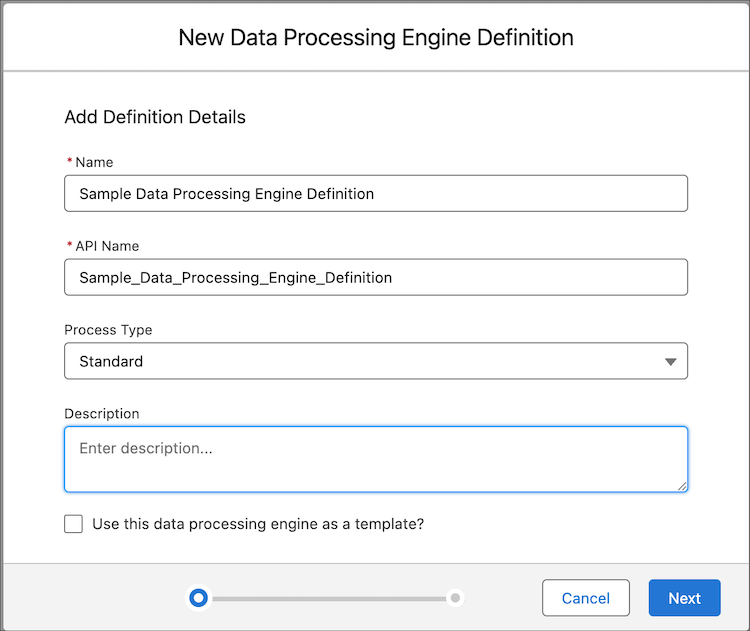The width and height of the screenshot is (750, 631).
Task: Click the second progress step indicator
Action: pos(455,598)
